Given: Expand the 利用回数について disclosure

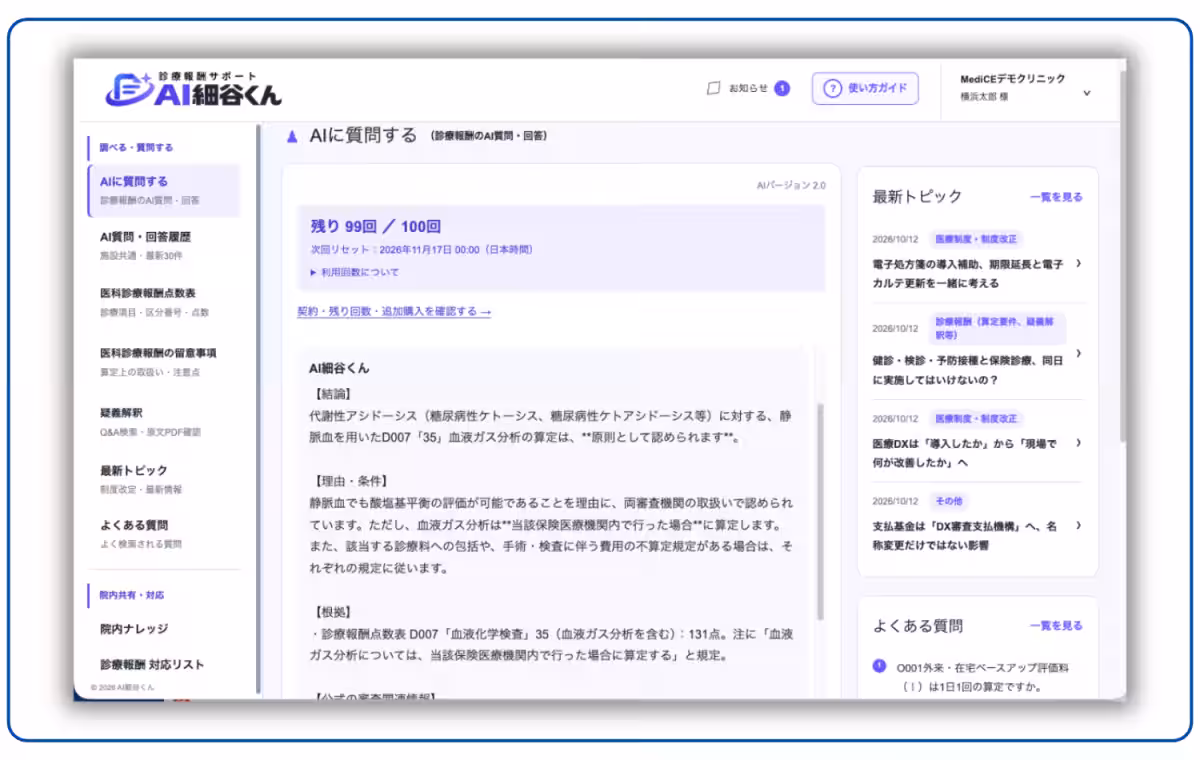Looking at the screenshot, I should point(355,272).
